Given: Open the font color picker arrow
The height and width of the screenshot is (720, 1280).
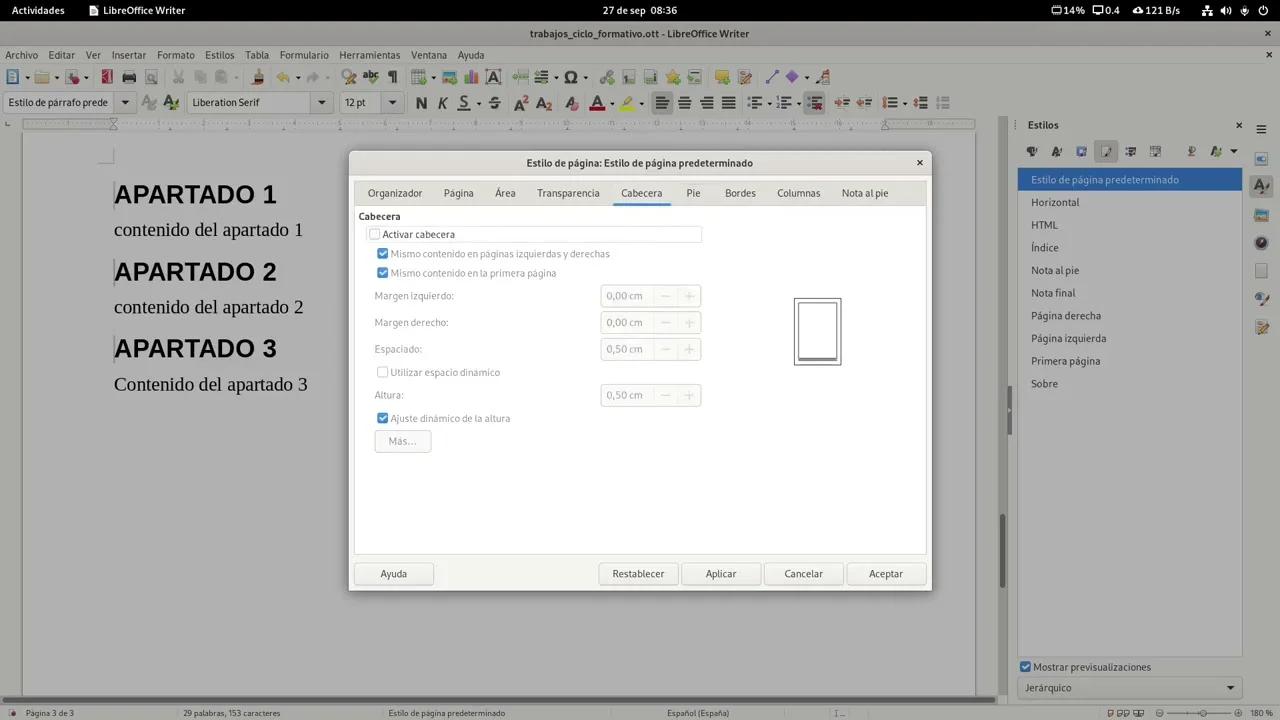Looking at the screenshot, I should [x=612, y=102].
